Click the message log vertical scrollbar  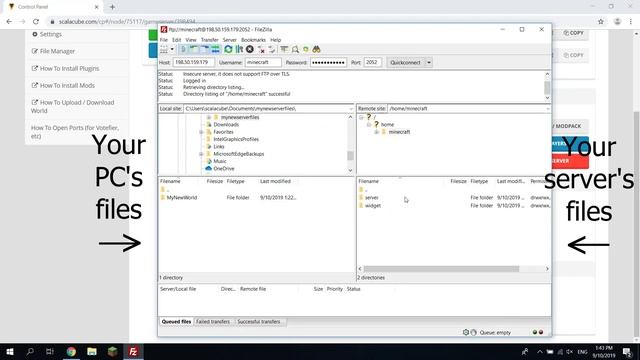click(x=547, y=87)
